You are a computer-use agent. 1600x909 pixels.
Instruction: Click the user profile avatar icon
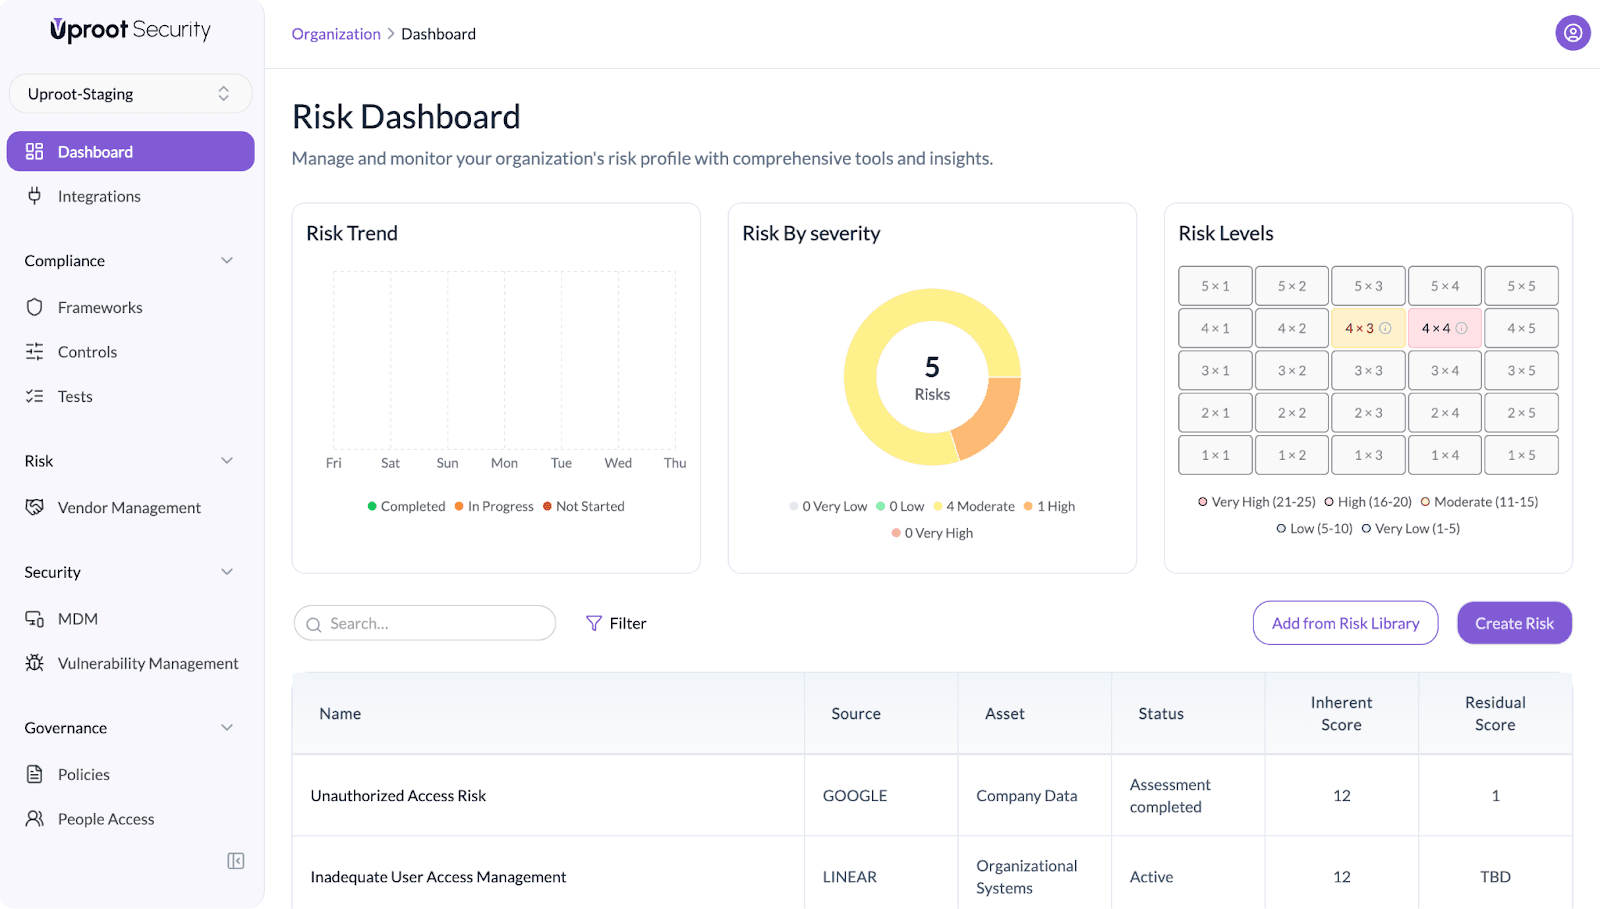pos(1572,33)
